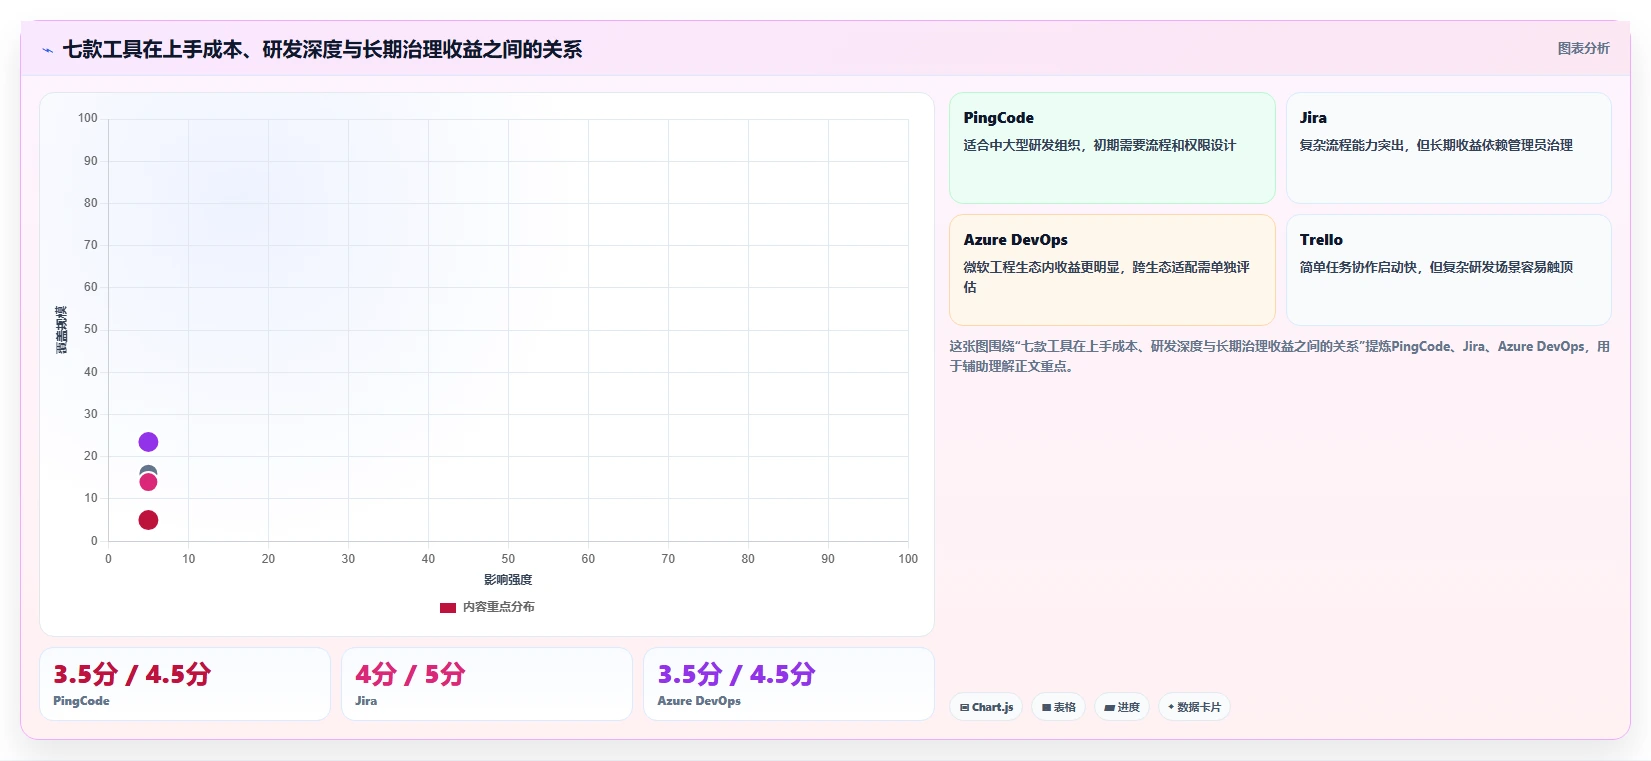
Task: Click the Jira 4分 / 5分 stat card
Action: tap(487, 684)
